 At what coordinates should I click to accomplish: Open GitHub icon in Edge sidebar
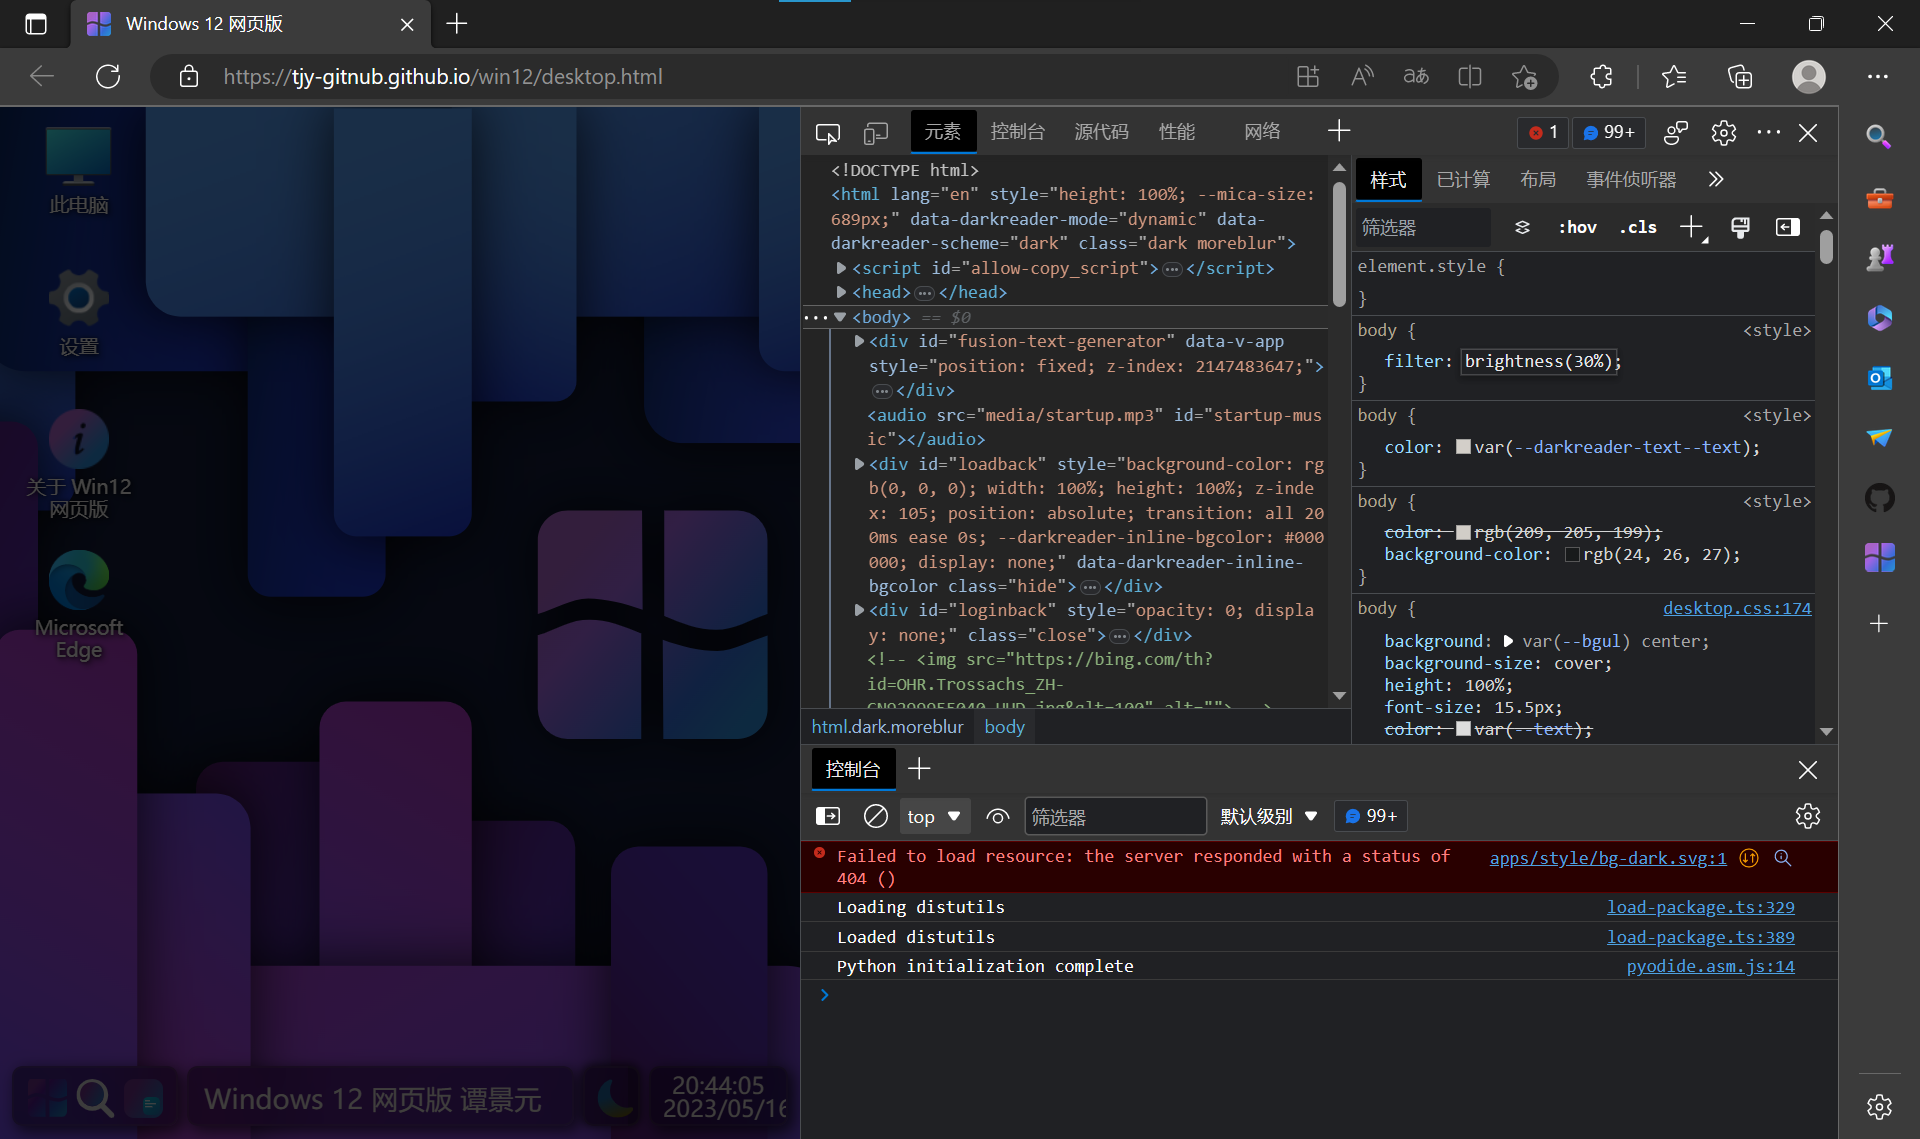click(1879, 497)
